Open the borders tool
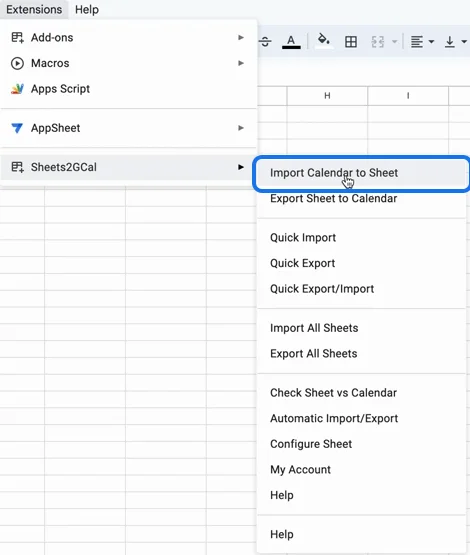 (351, 42)
